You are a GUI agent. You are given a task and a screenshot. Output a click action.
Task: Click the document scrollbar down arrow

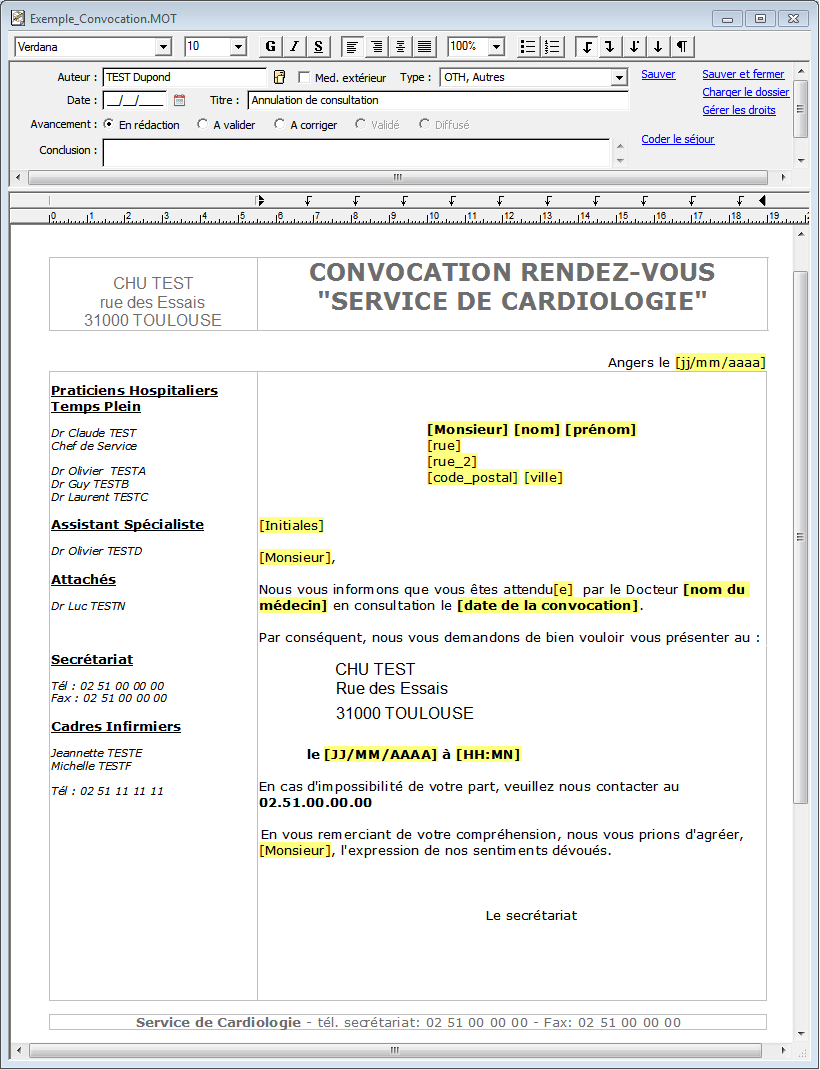click(801, 1035)
